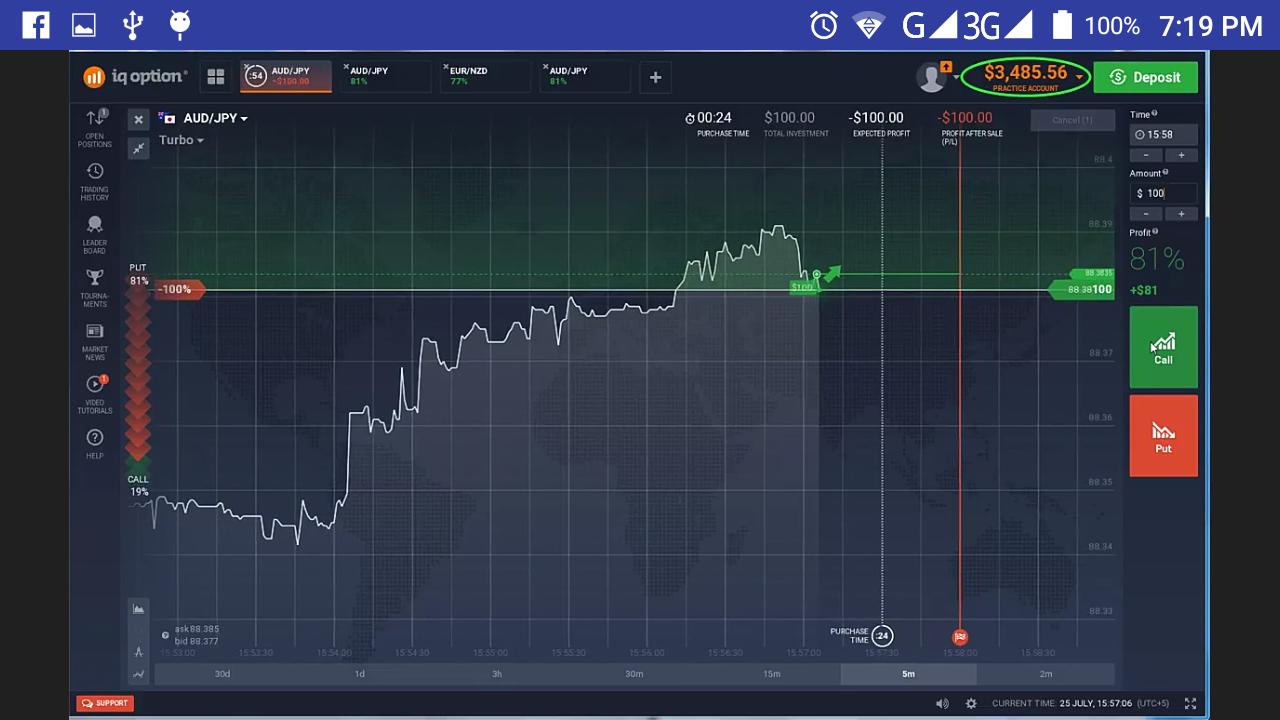Viewport: 1280px width, 720px height.
Task: Open the multi-chart grid layout icon
Action: tap(215, 77)
